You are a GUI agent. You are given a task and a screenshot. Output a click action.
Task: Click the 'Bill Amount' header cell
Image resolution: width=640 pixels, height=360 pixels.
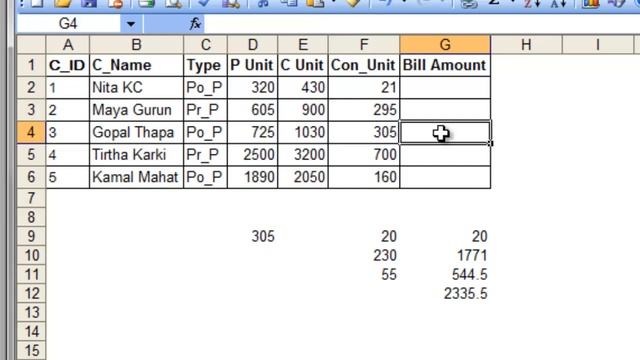[445, 65]
